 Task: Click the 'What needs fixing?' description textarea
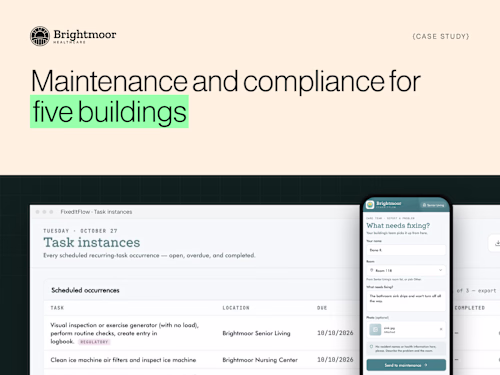(406, 301)
